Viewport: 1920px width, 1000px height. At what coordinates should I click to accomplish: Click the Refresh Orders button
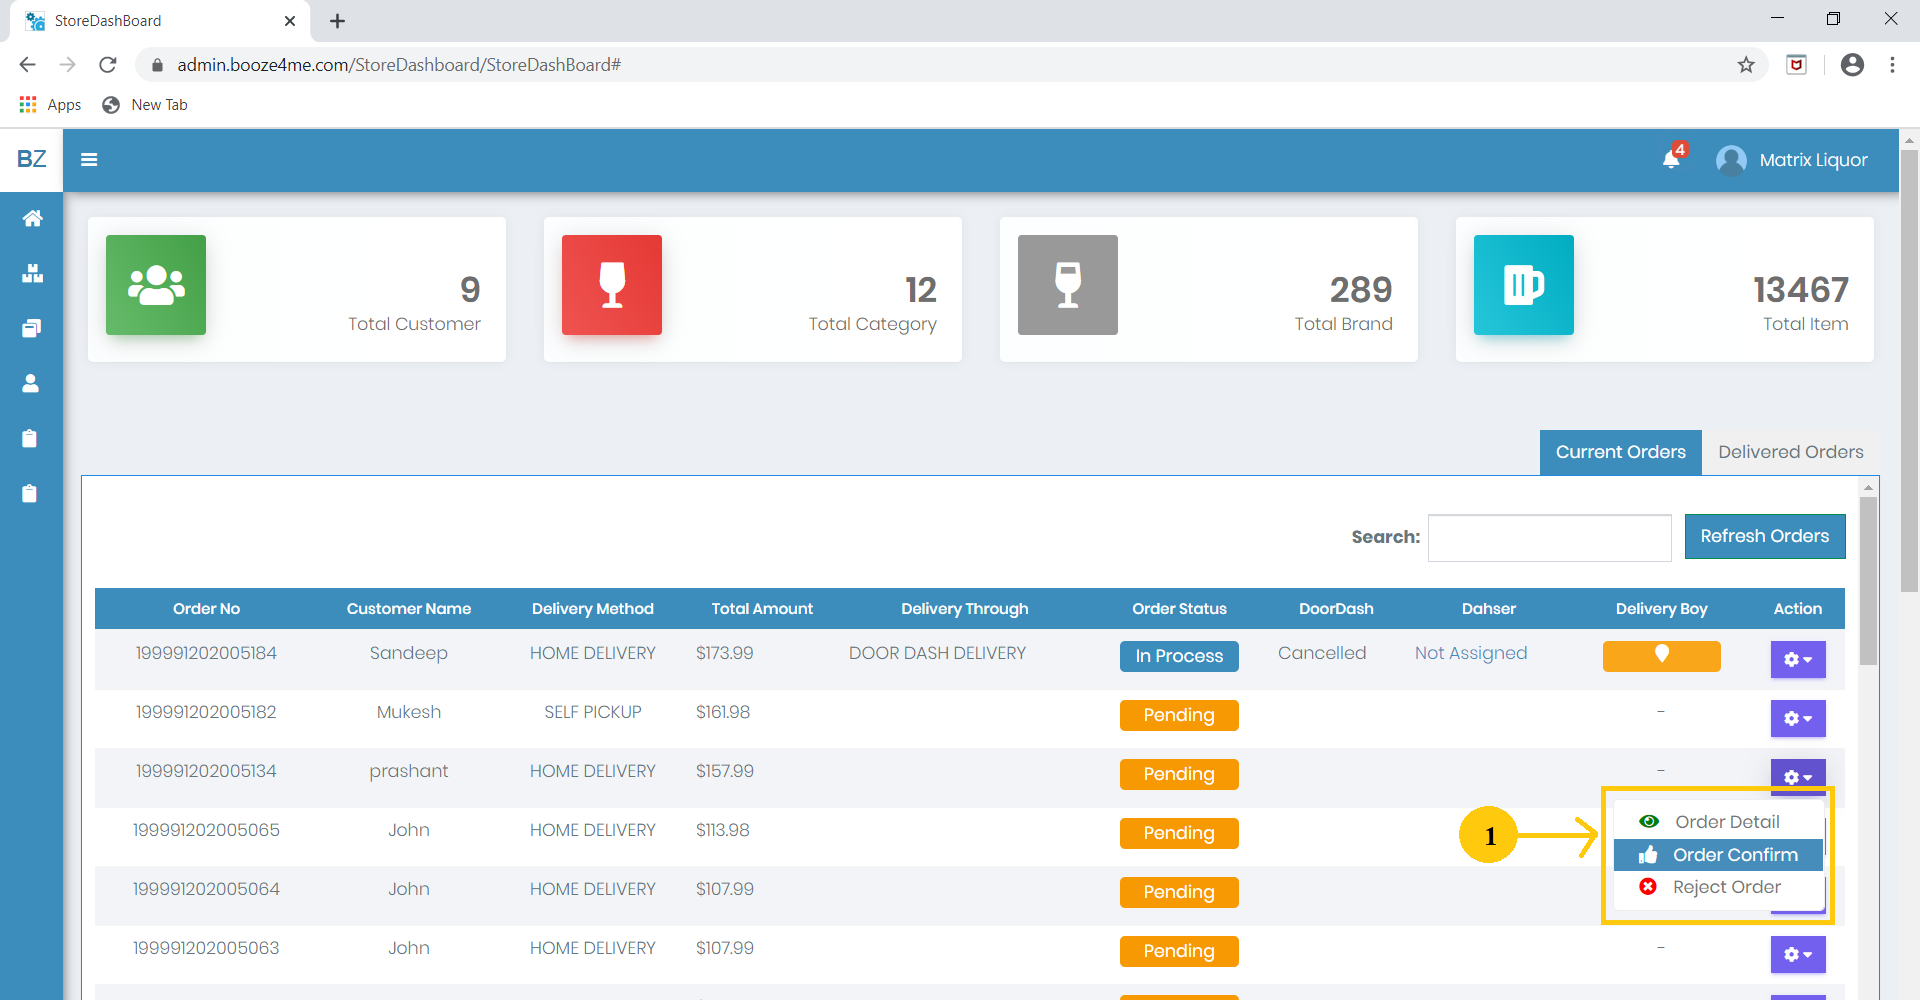(x=1765, y=536)
